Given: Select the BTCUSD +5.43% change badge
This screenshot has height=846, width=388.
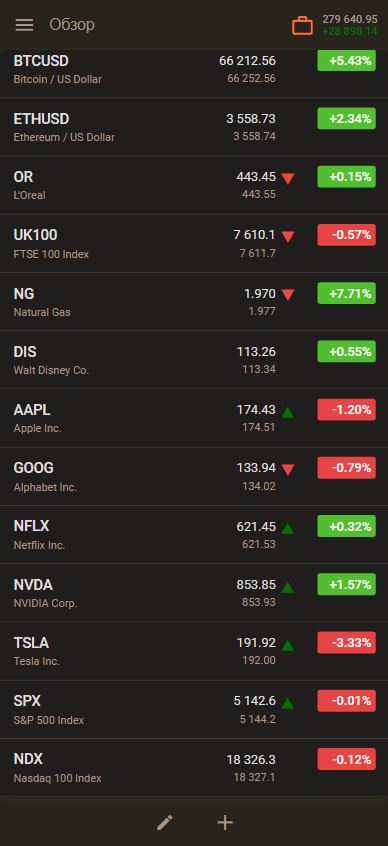Looking at the screenshot, I should click(346, 60).
